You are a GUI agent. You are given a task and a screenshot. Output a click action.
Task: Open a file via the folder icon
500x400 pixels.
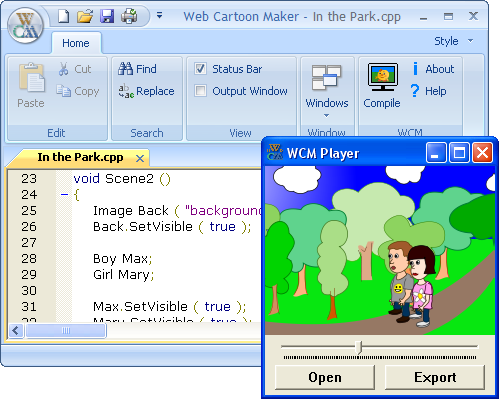[85, 16]
